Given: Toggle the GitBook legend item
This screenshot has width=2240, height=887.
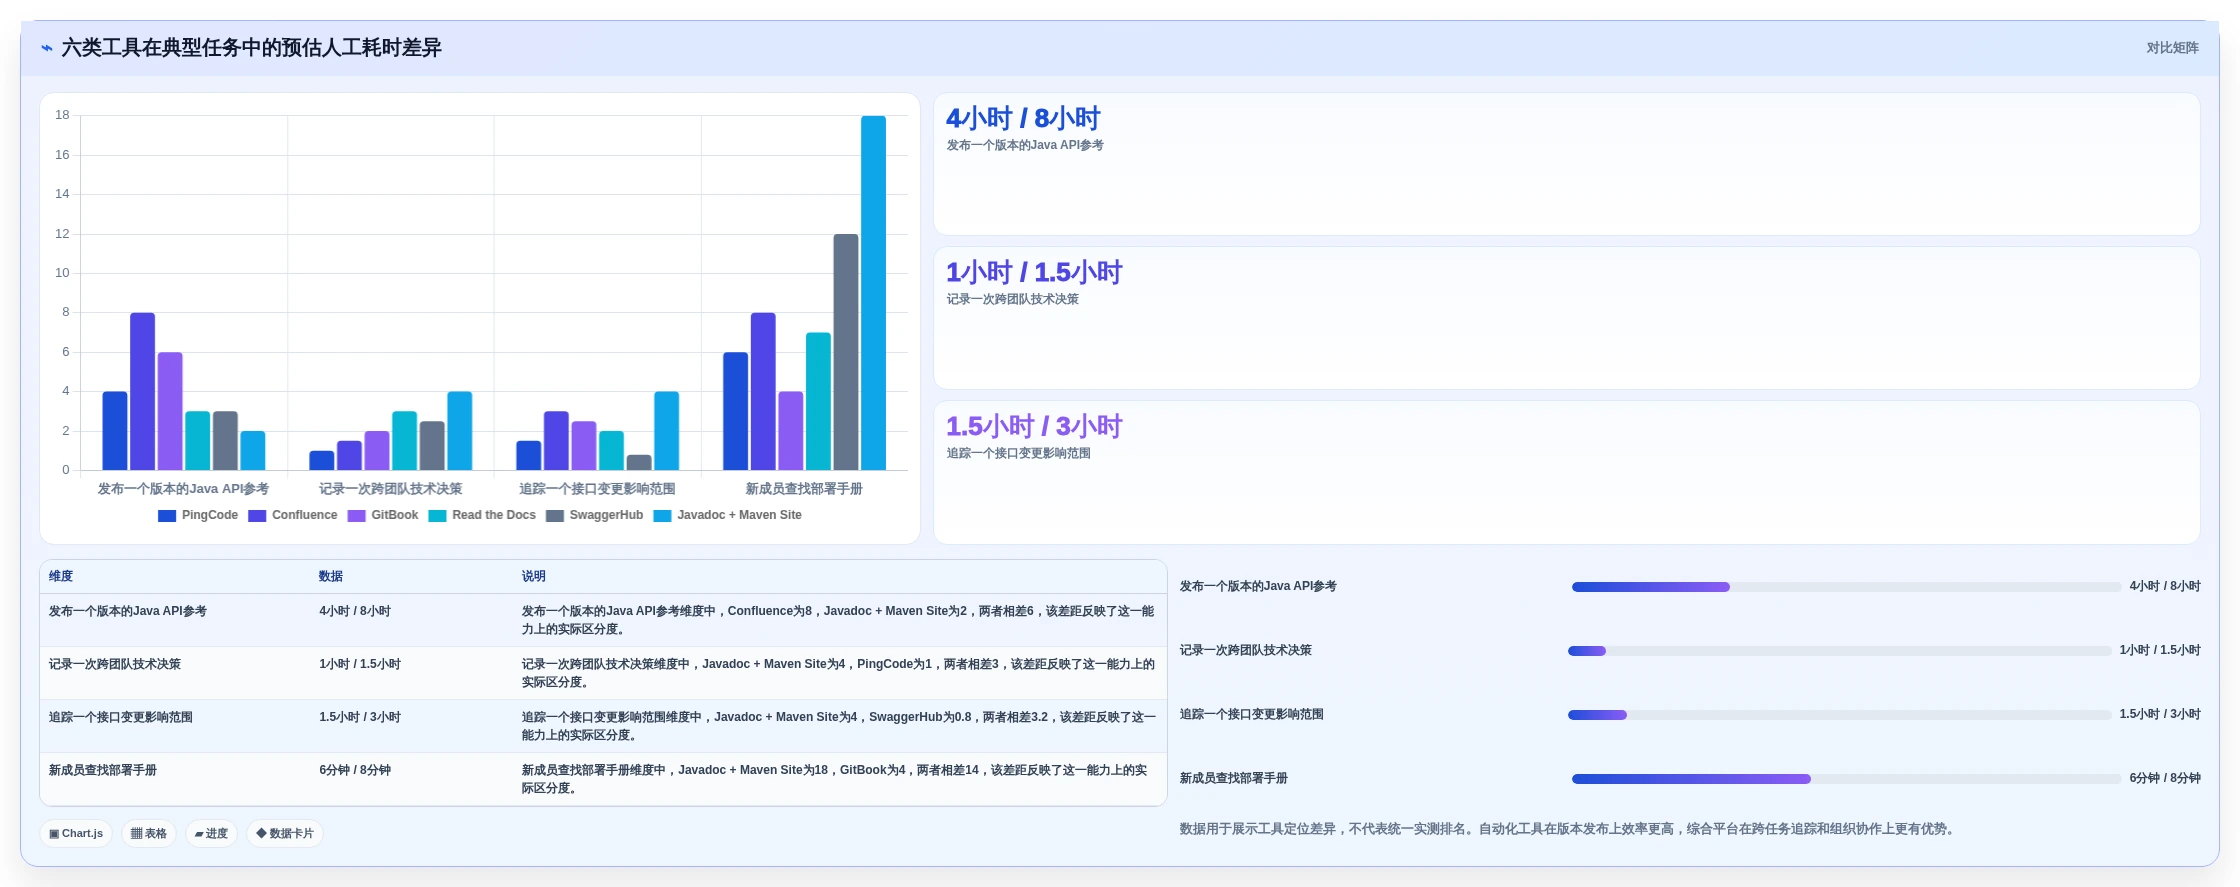Looking at the screenshot, I should (x=383, y=516).
